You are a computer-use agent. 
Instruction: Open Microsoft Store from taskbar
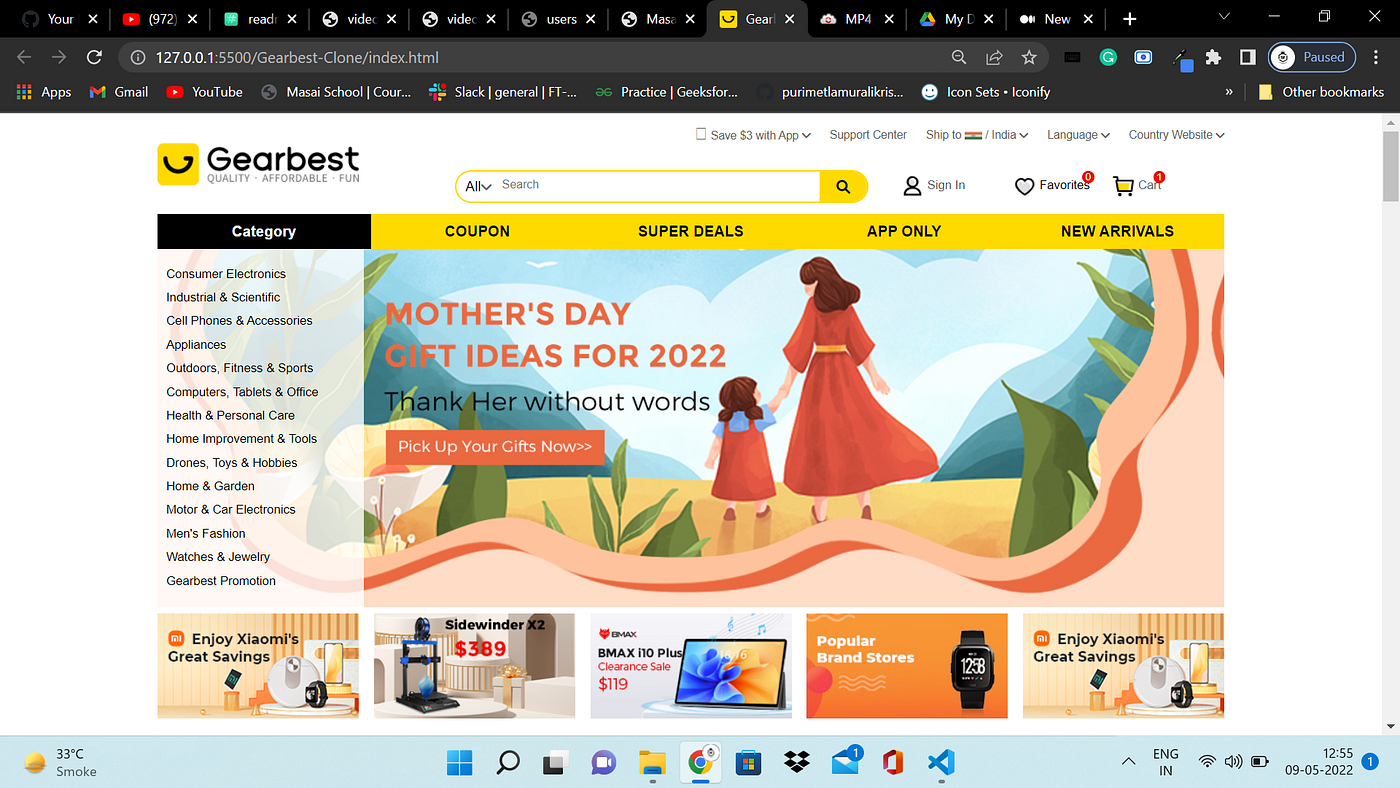748,763
